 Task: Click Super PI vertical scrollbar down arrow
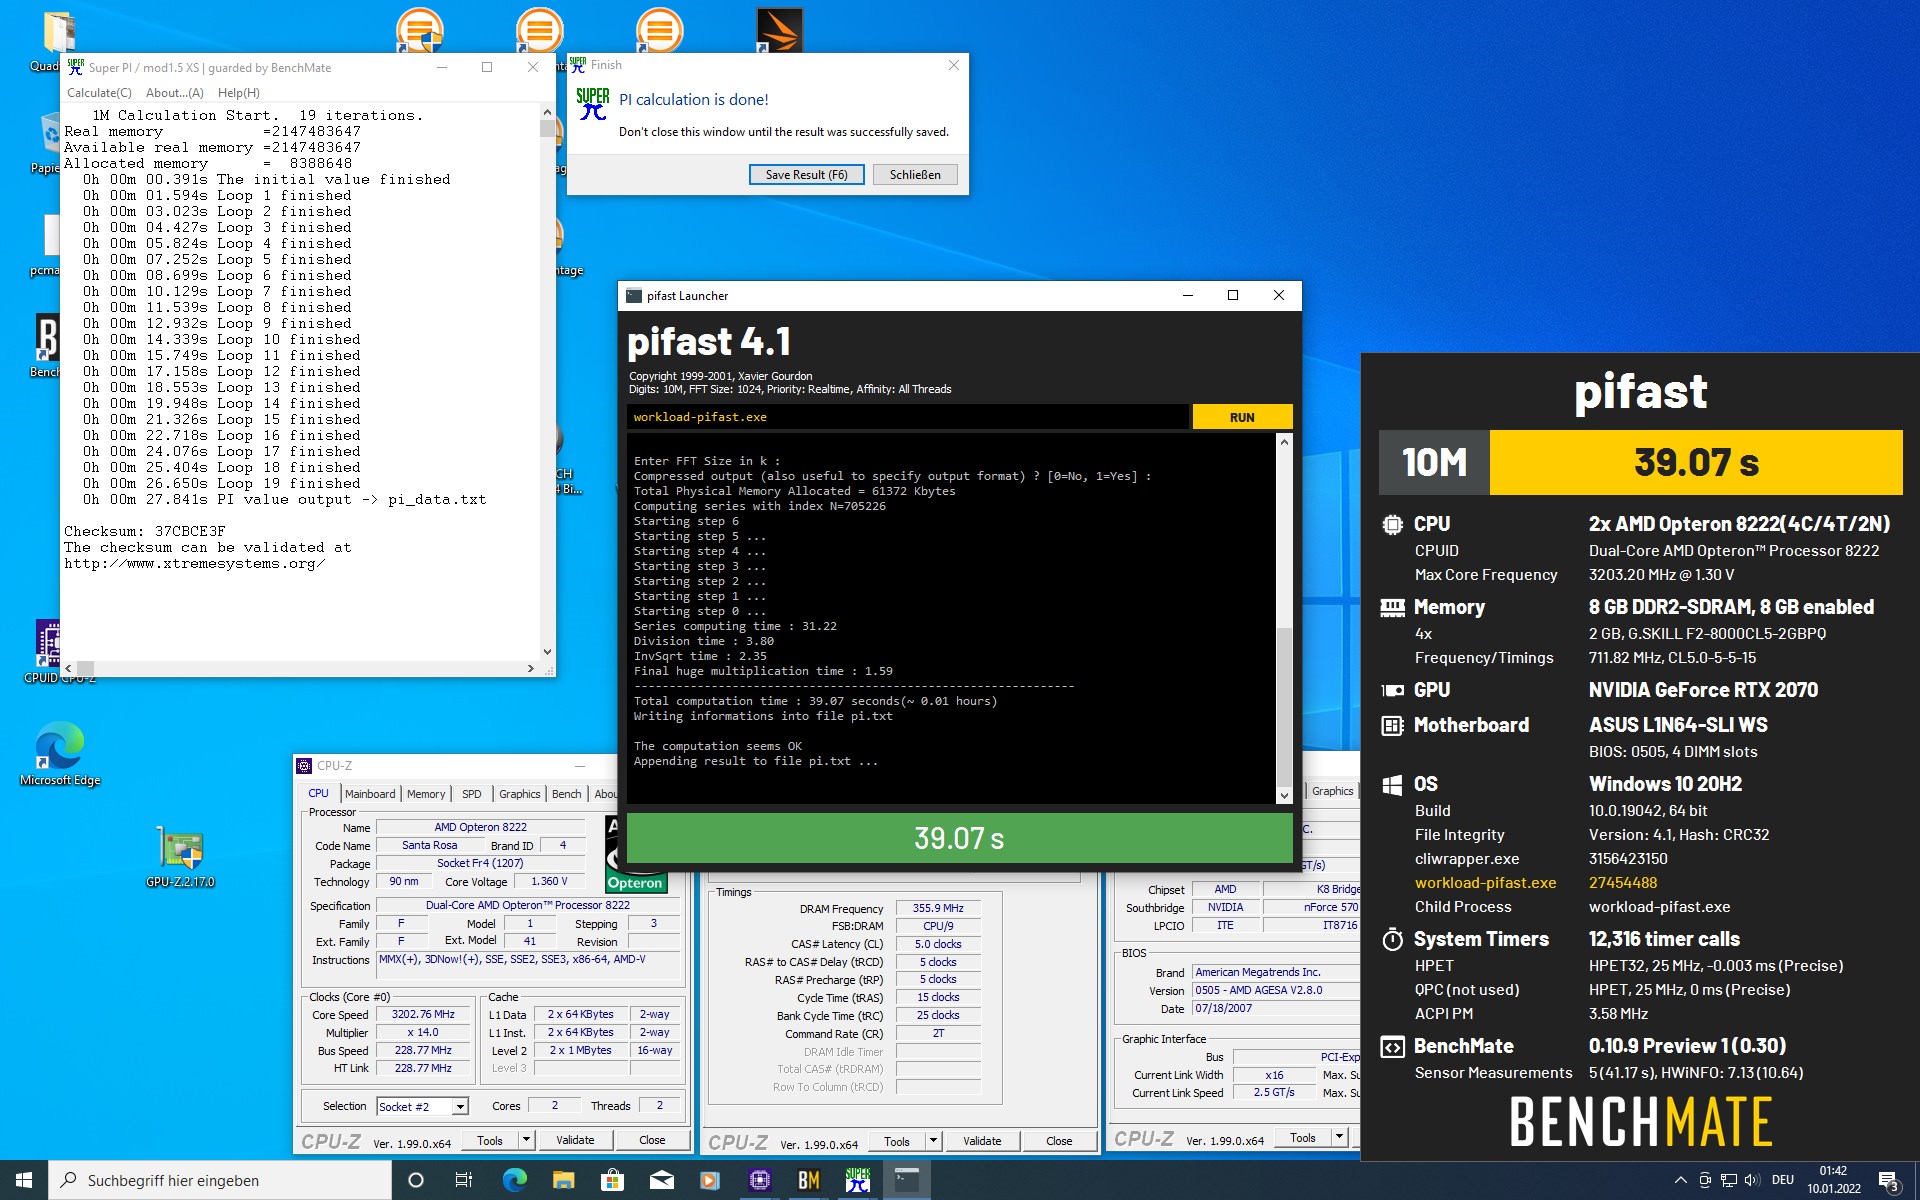click(x=547, y=652)
